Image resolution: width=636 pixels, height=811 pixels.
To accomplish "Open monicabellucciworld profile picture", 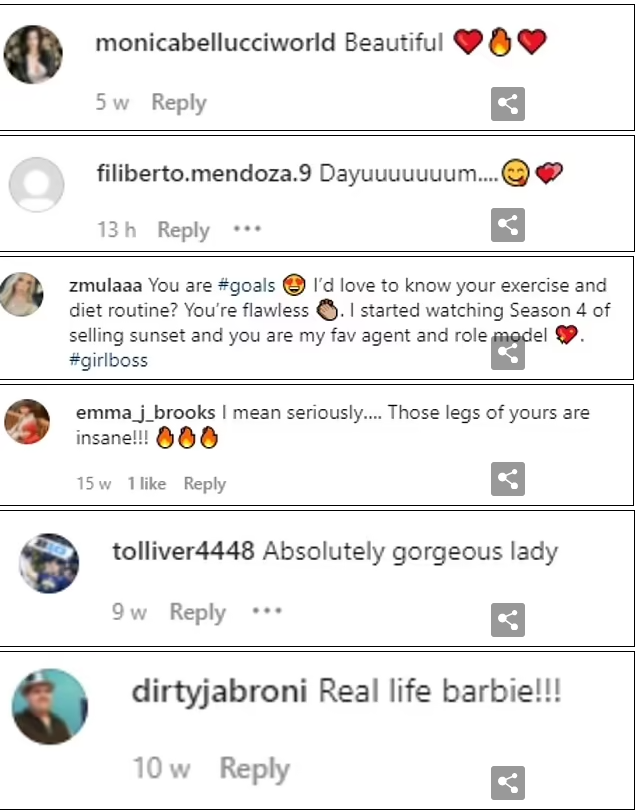I will point(33,54).
